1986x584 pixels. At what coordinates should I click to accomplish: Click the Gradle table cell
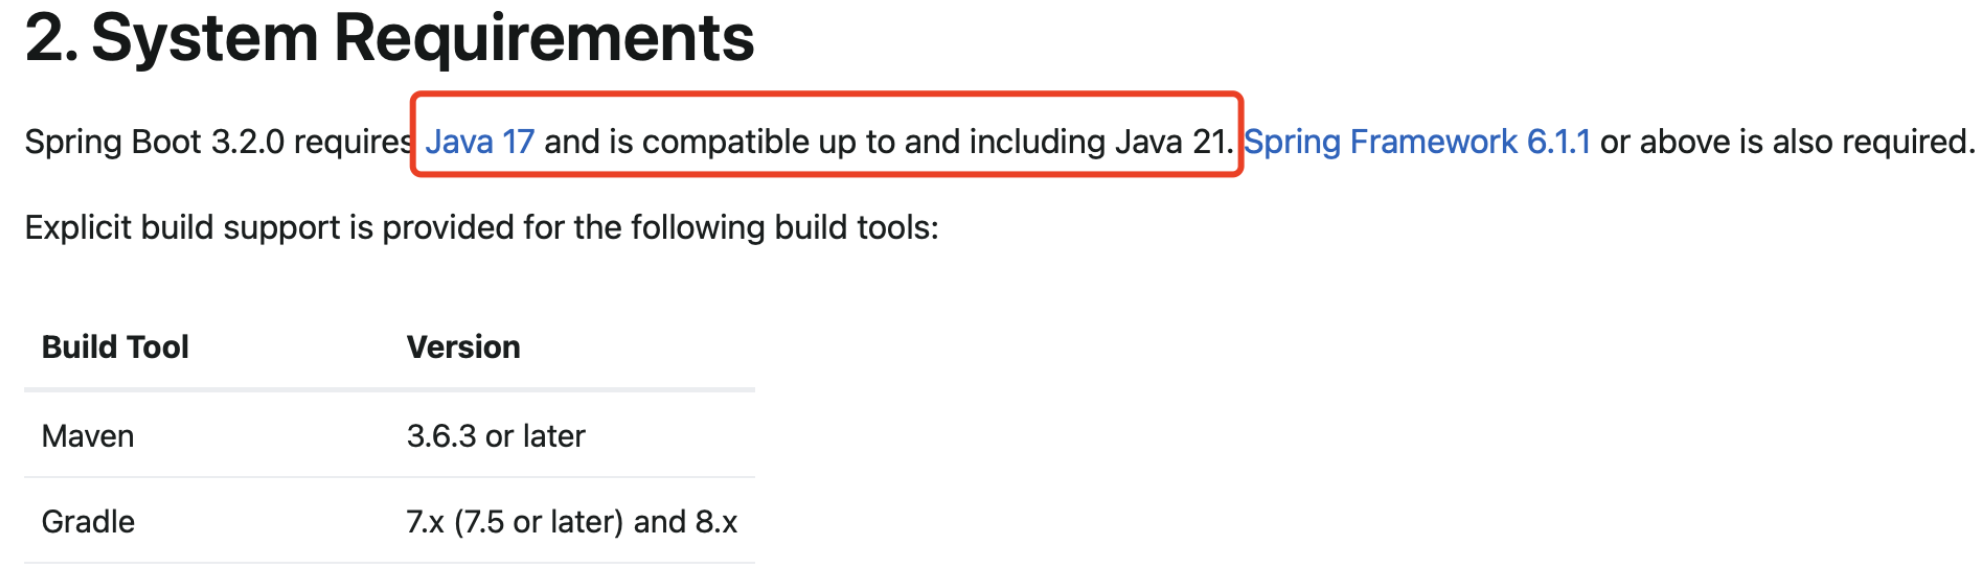tap(88, 522)
